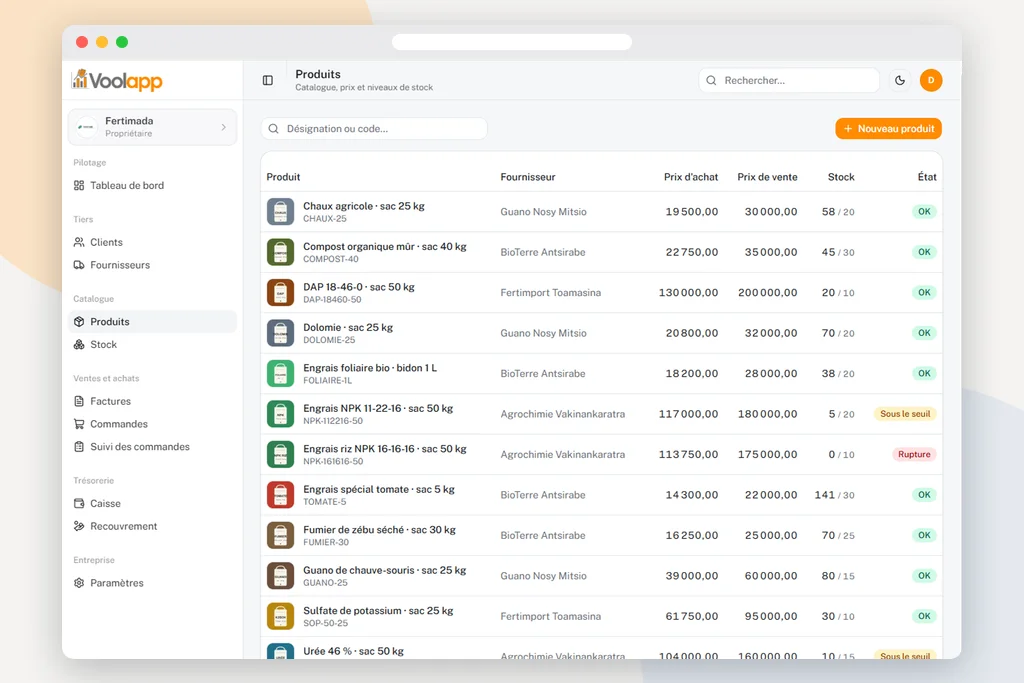1024x683 pixels.
Task: Click the Recouvrement icon
Action: [79, 526]
